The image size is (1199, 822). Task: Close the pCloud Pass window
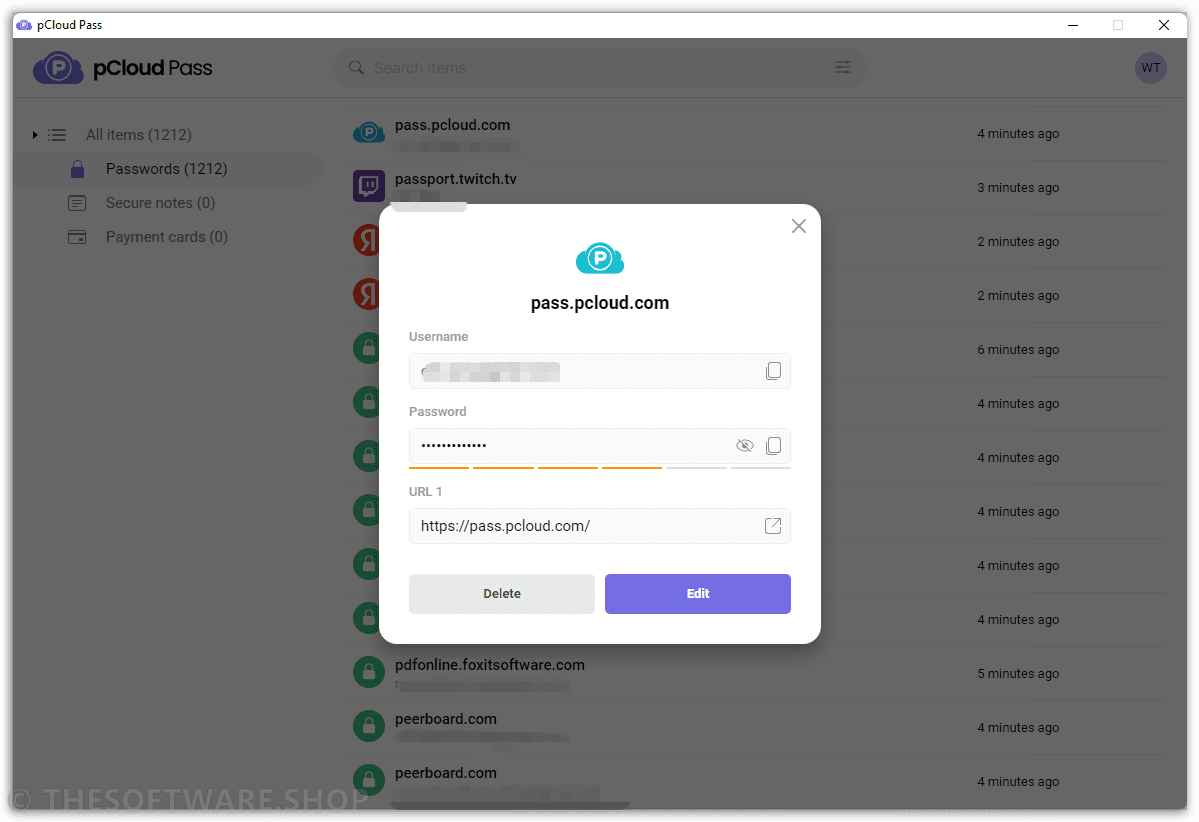[1164, 24]
